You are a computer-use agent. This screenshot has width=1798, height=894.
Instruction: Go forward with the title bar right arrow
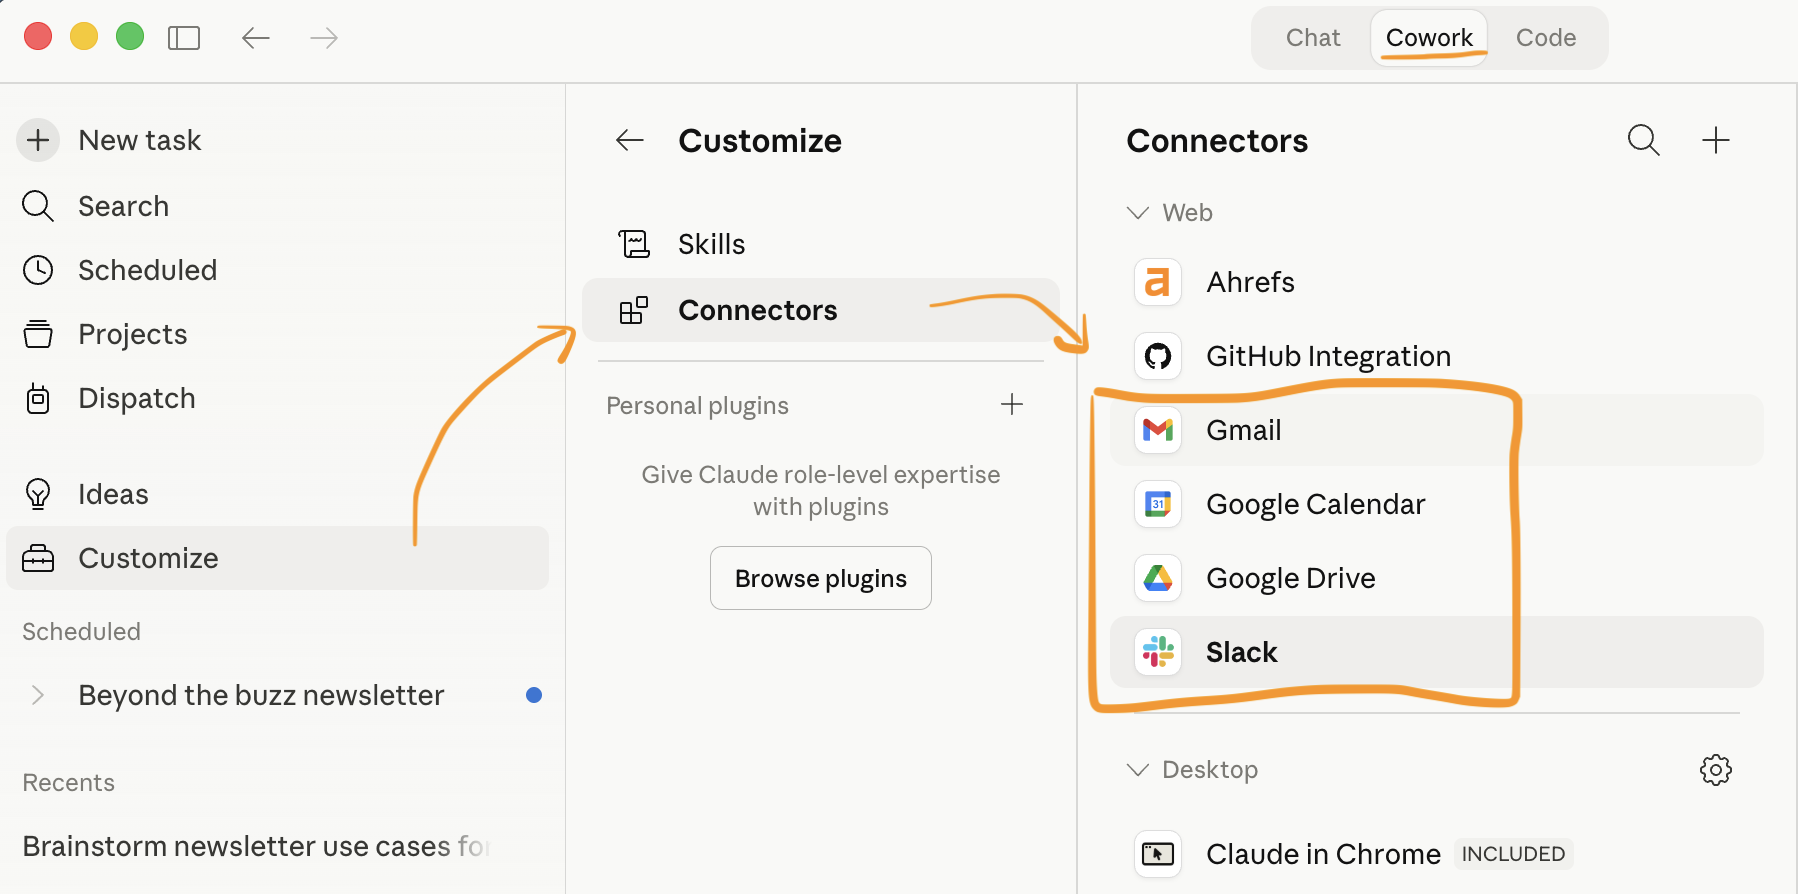(x=324, y=38)
